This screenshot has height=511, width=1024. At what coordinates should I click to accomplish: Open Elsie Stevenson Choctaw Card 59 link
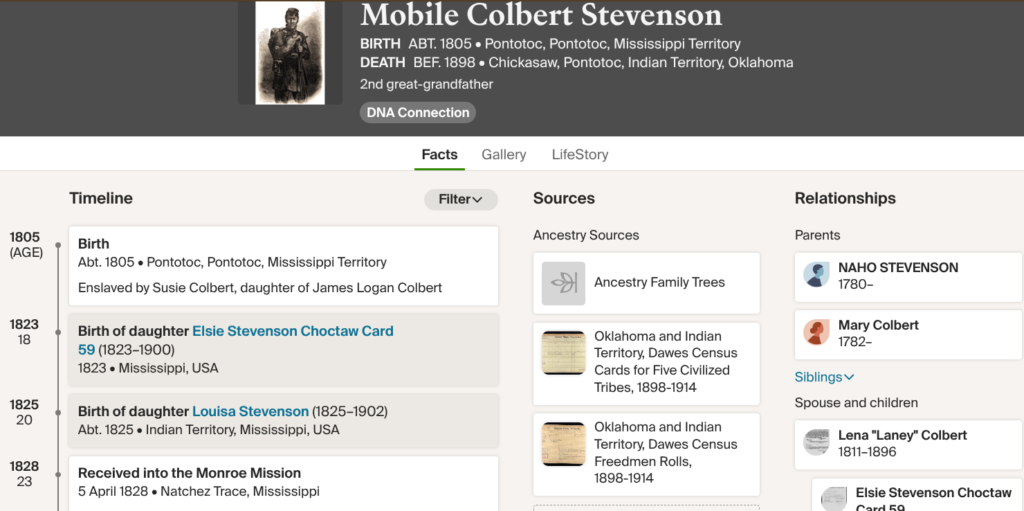292,331
